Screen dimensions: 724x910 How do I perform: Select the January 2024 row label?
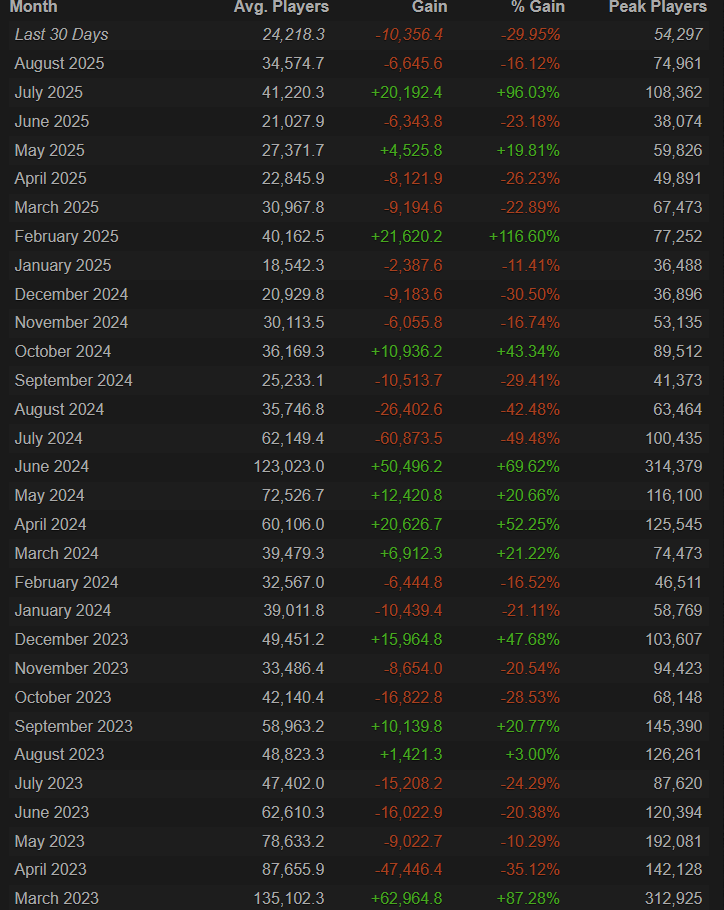[63, 610]
